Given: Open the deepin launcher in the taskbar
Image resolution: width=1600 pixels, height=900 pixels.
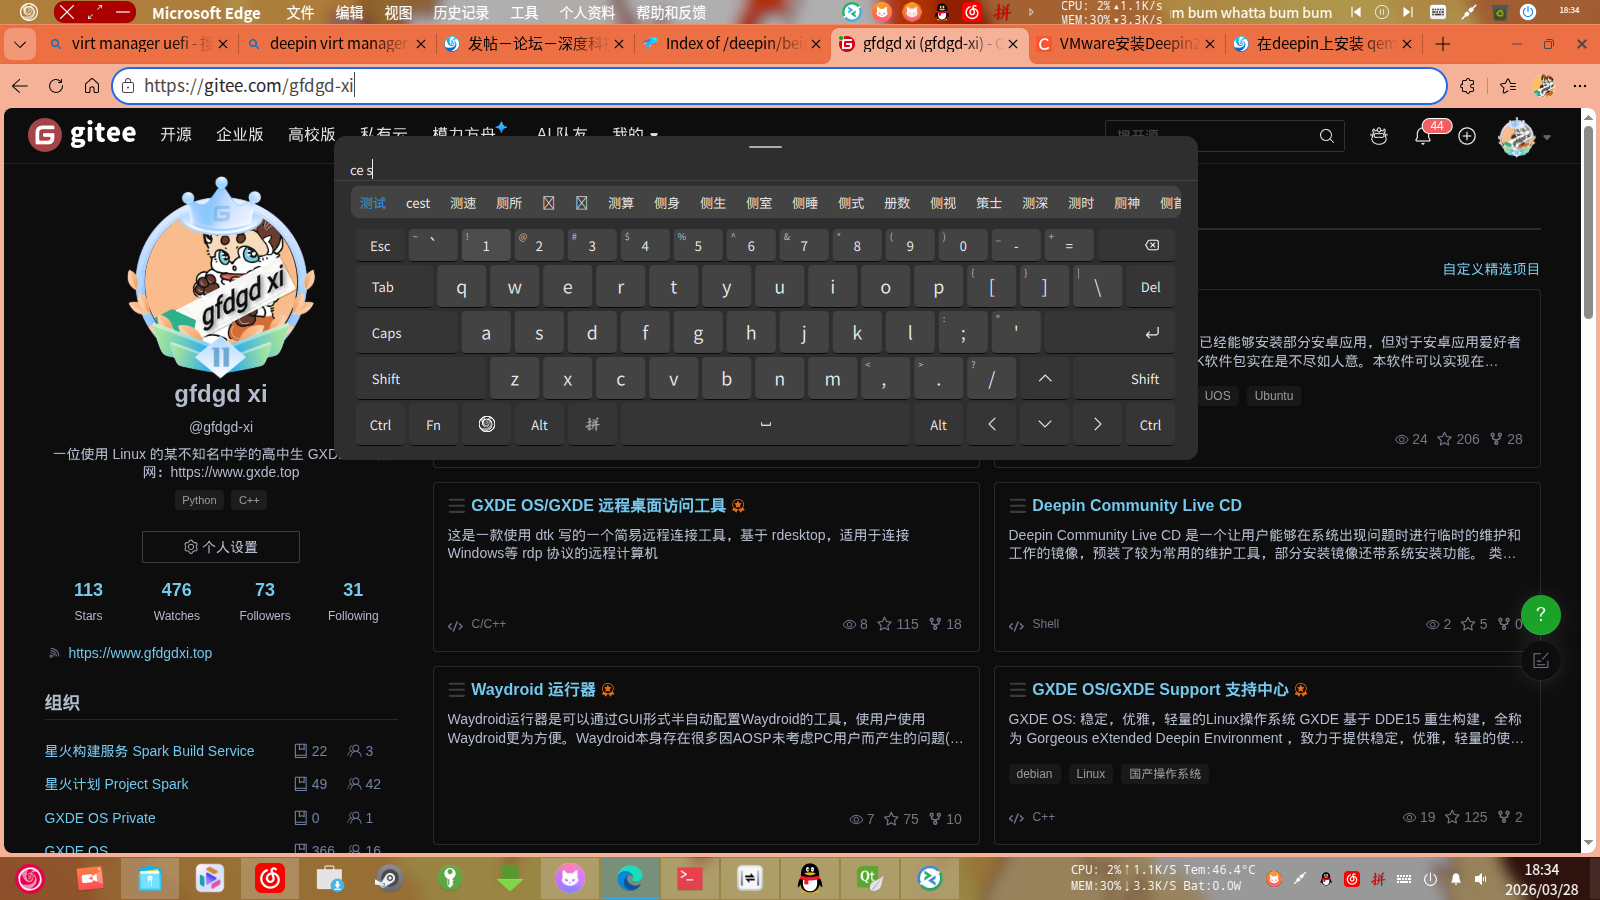Looking at the screenshot, I should tap(30, 878).
